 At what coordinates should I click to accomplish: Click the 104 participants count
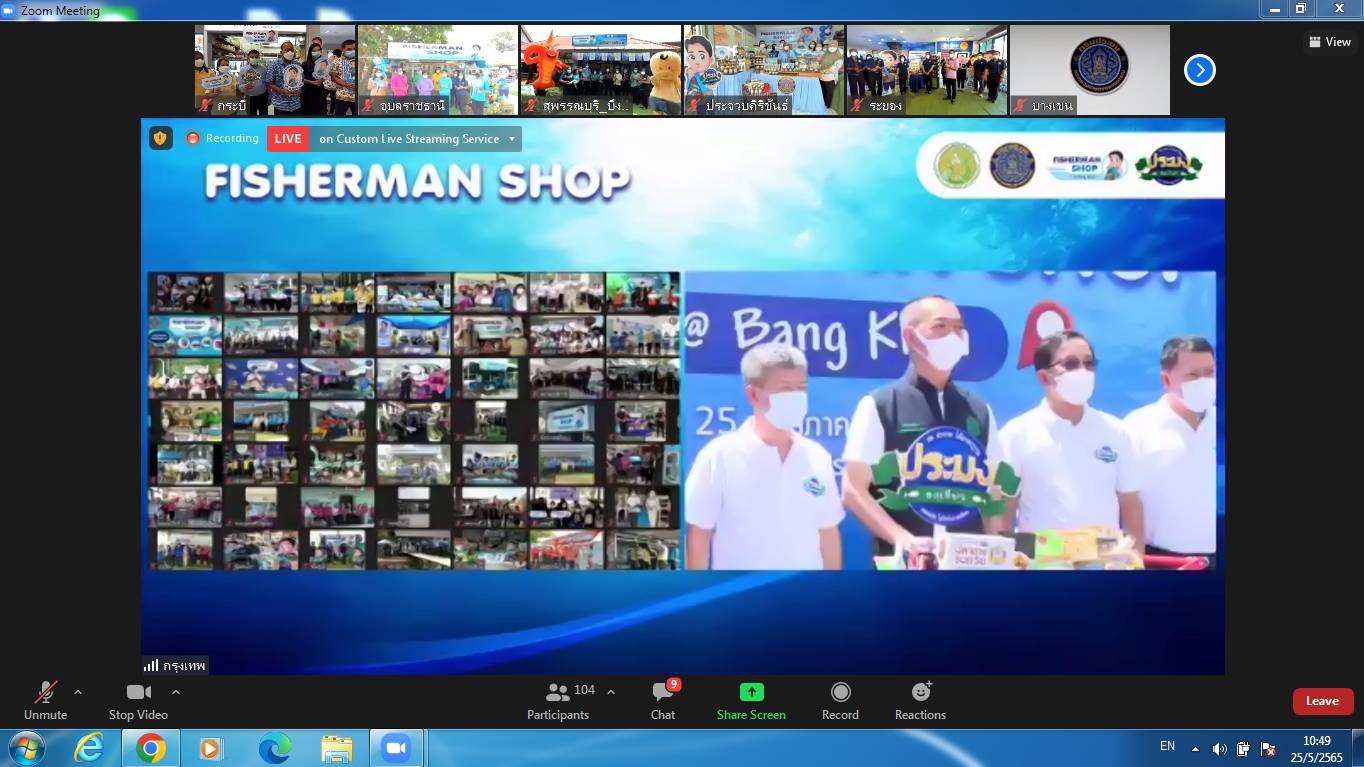585,690
